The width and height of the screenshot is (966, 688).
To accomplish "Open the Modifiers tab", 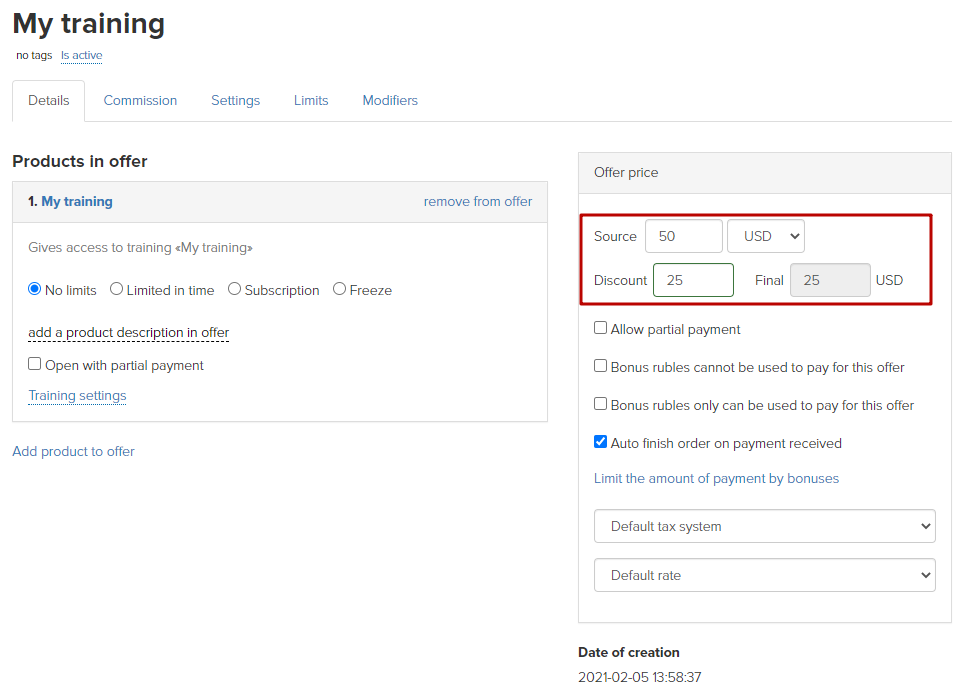I will pos(389,100).
